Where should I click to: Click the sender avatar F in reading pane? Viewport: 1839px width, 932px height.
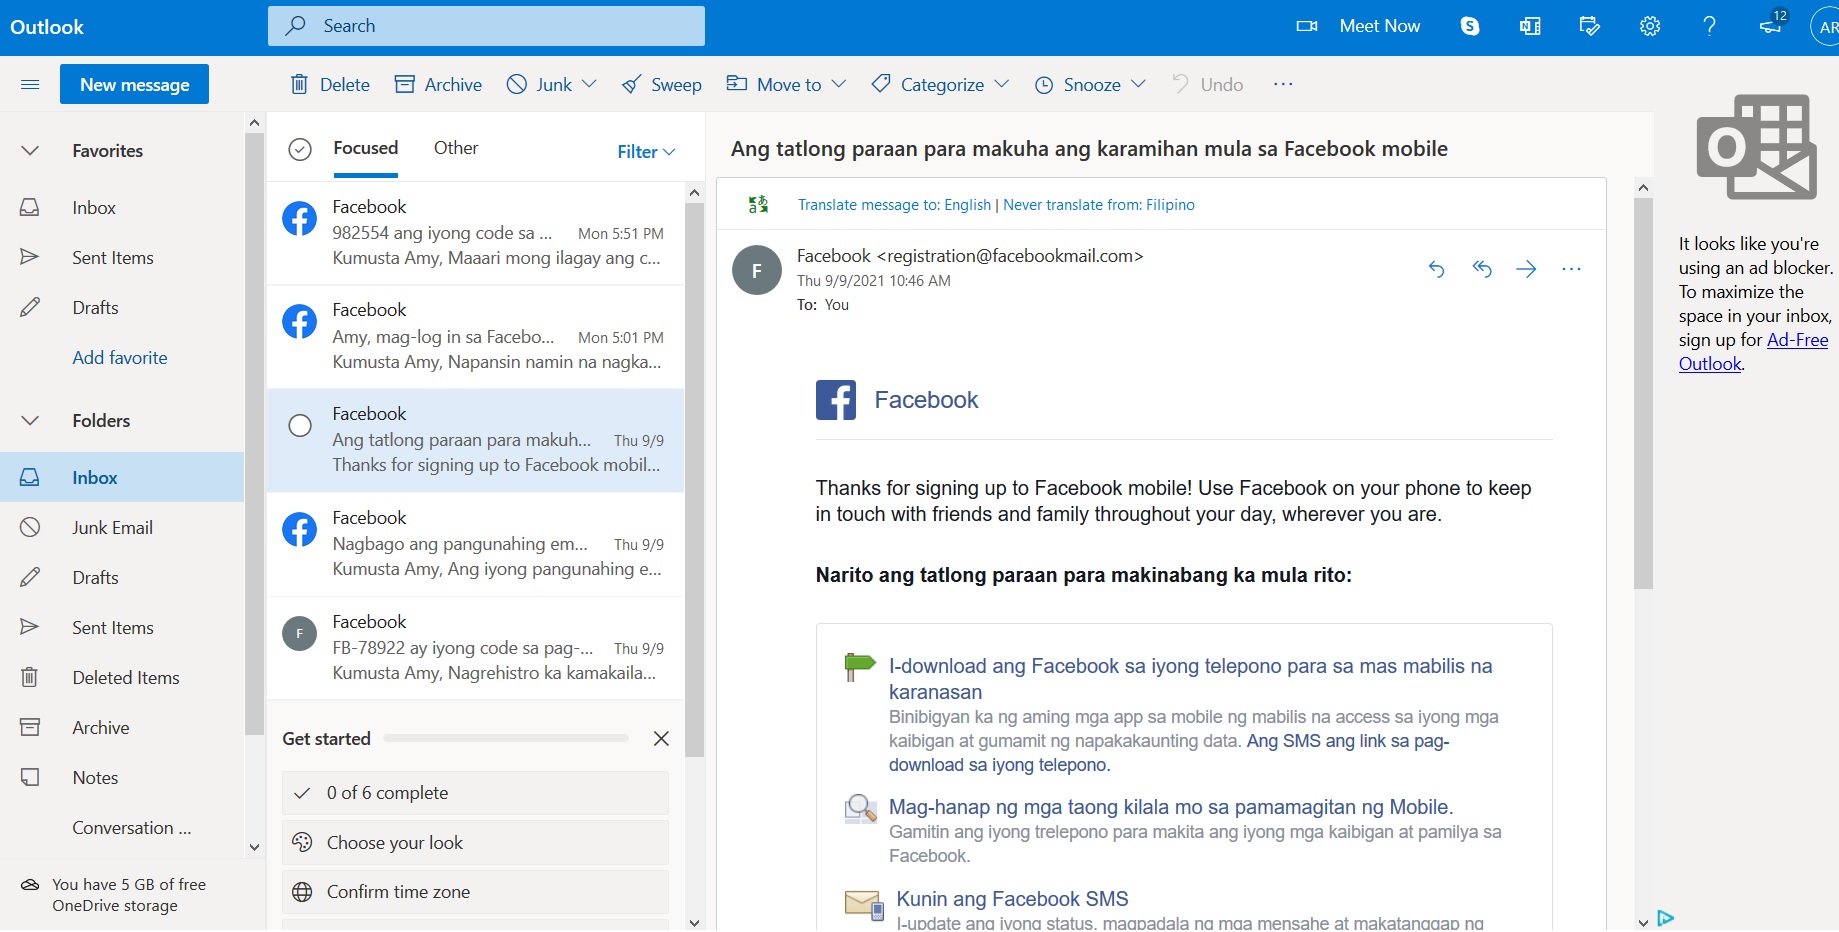pos(757,270)
